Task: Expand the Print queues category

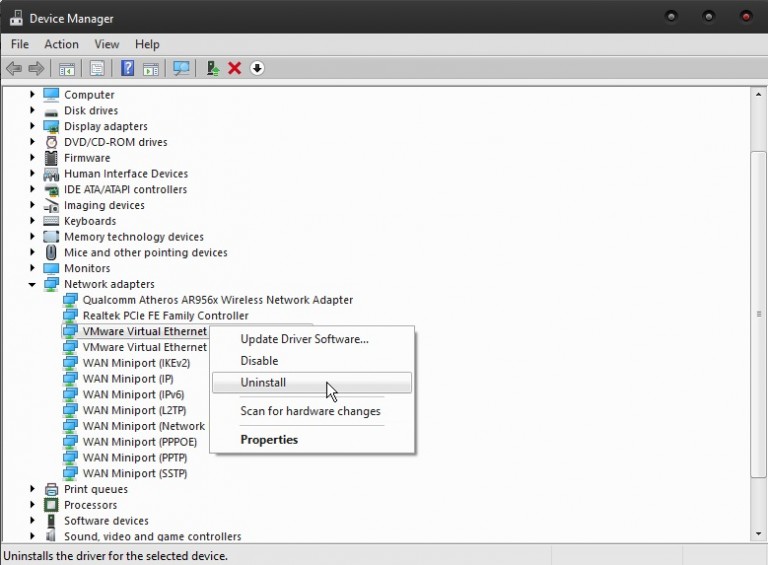Action: pos(32,489)
